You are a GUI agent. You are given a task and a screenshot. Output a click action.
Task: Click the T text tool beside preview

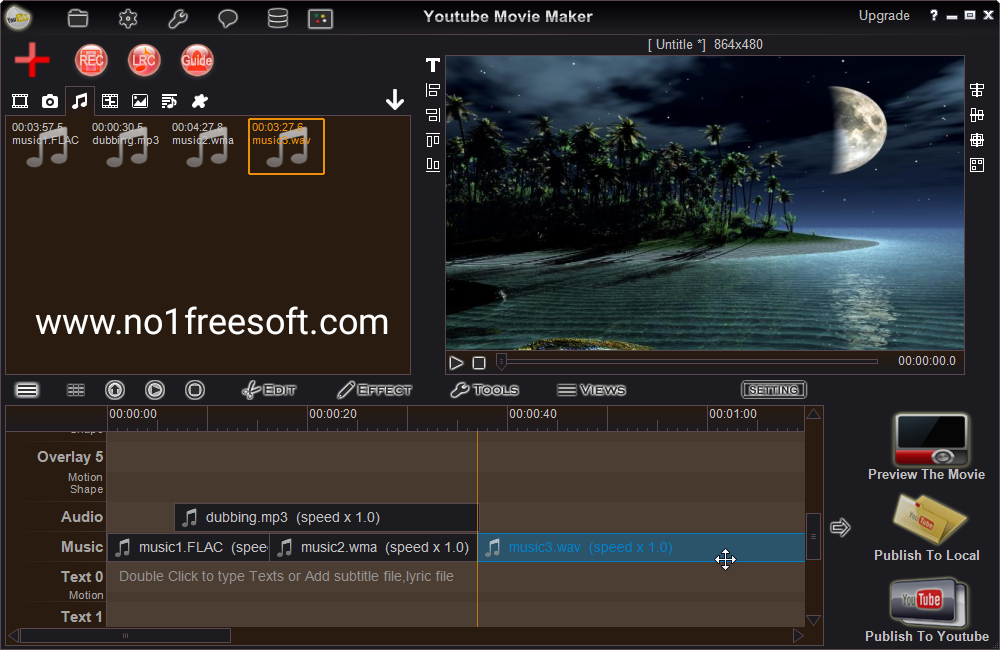(433, 64)
